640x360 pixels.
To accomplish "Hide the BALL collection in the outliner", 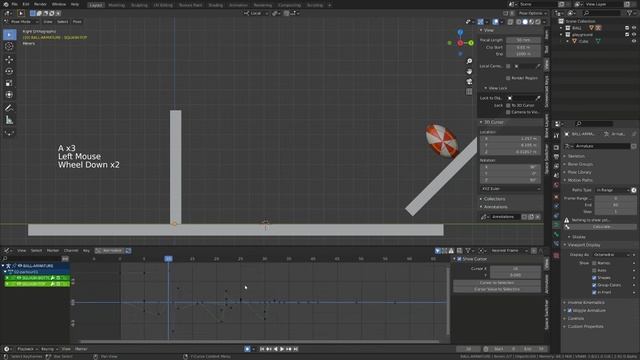I will (x=634, y=28).
